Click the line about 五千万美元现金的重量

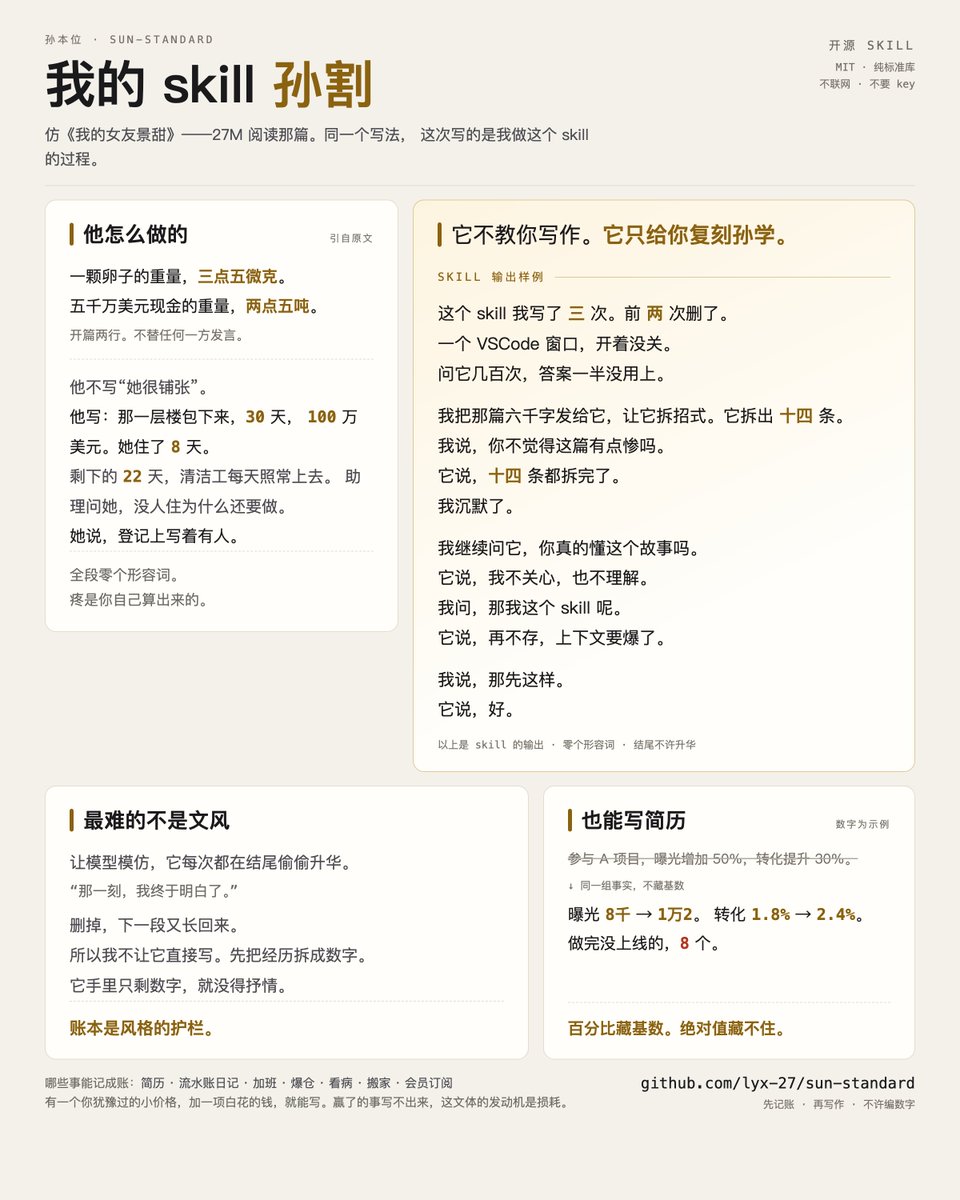click(195, 306)
